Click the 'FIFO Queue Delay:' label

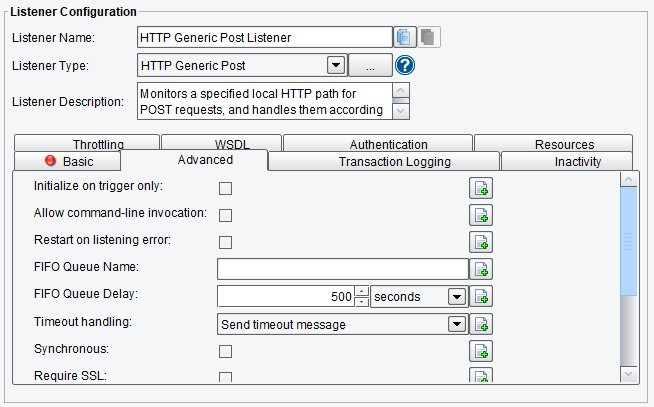(86, 294)
